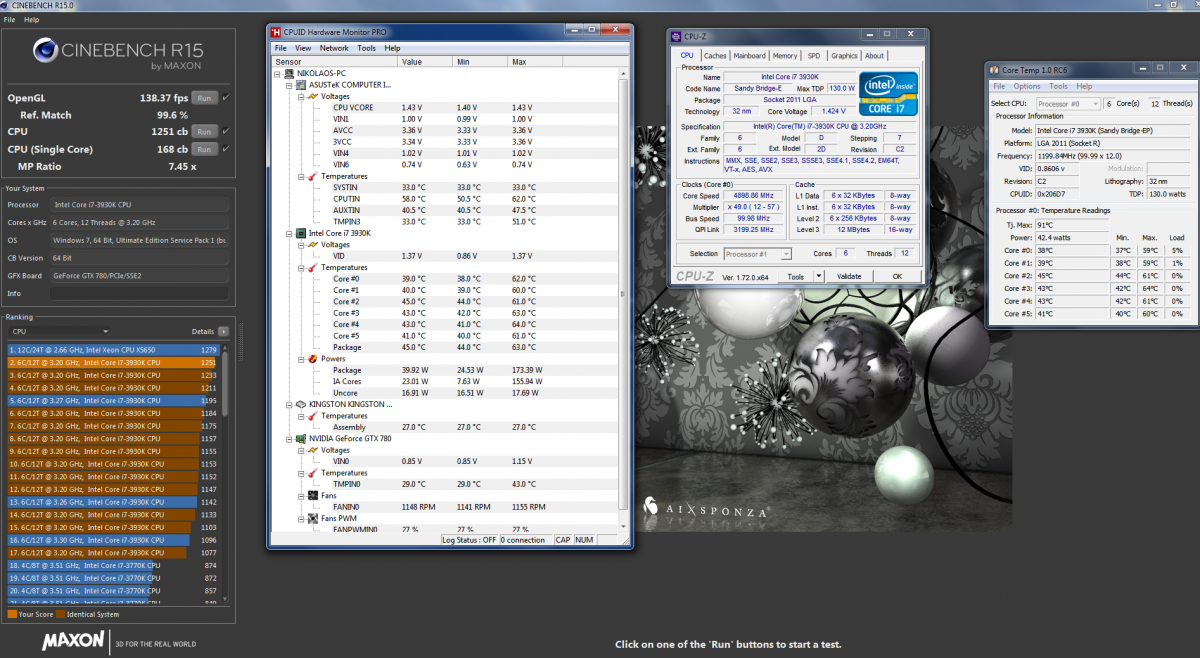
Task: Click the Cinebench Info input field
Action: [x=140, y=293]
